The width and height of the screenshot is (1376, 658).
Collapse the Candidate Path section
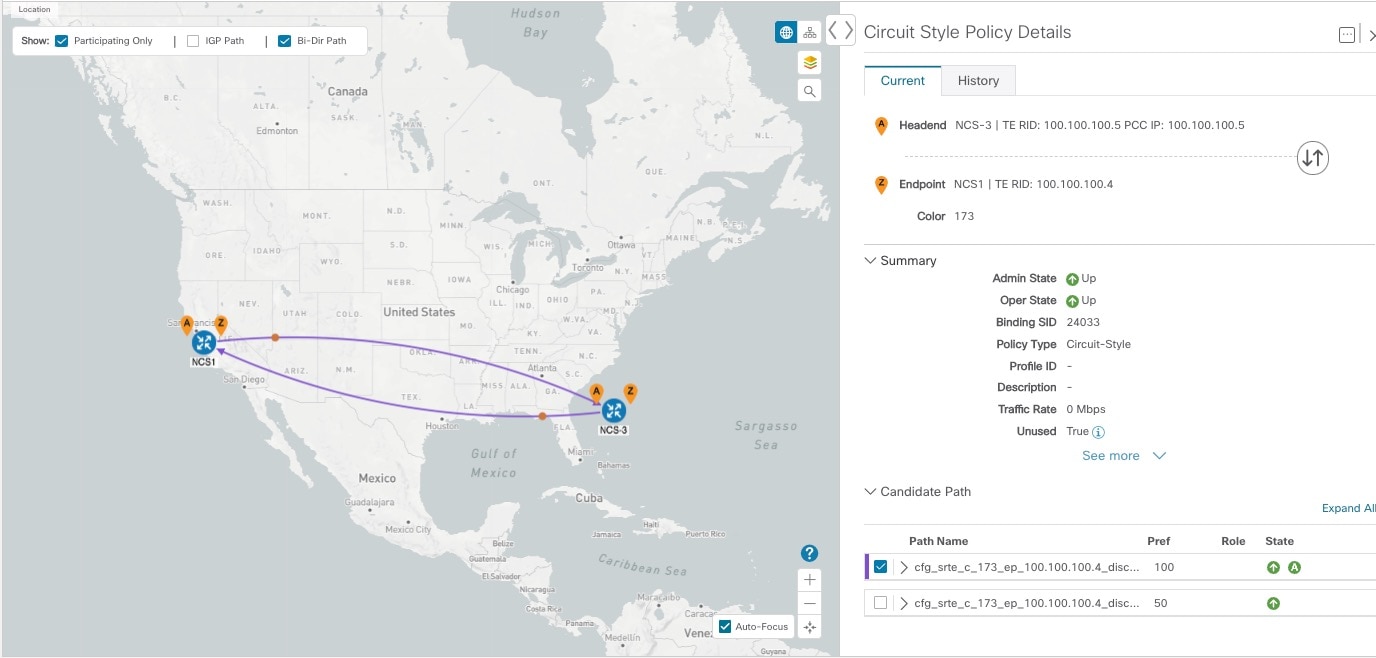pos(870,492)
